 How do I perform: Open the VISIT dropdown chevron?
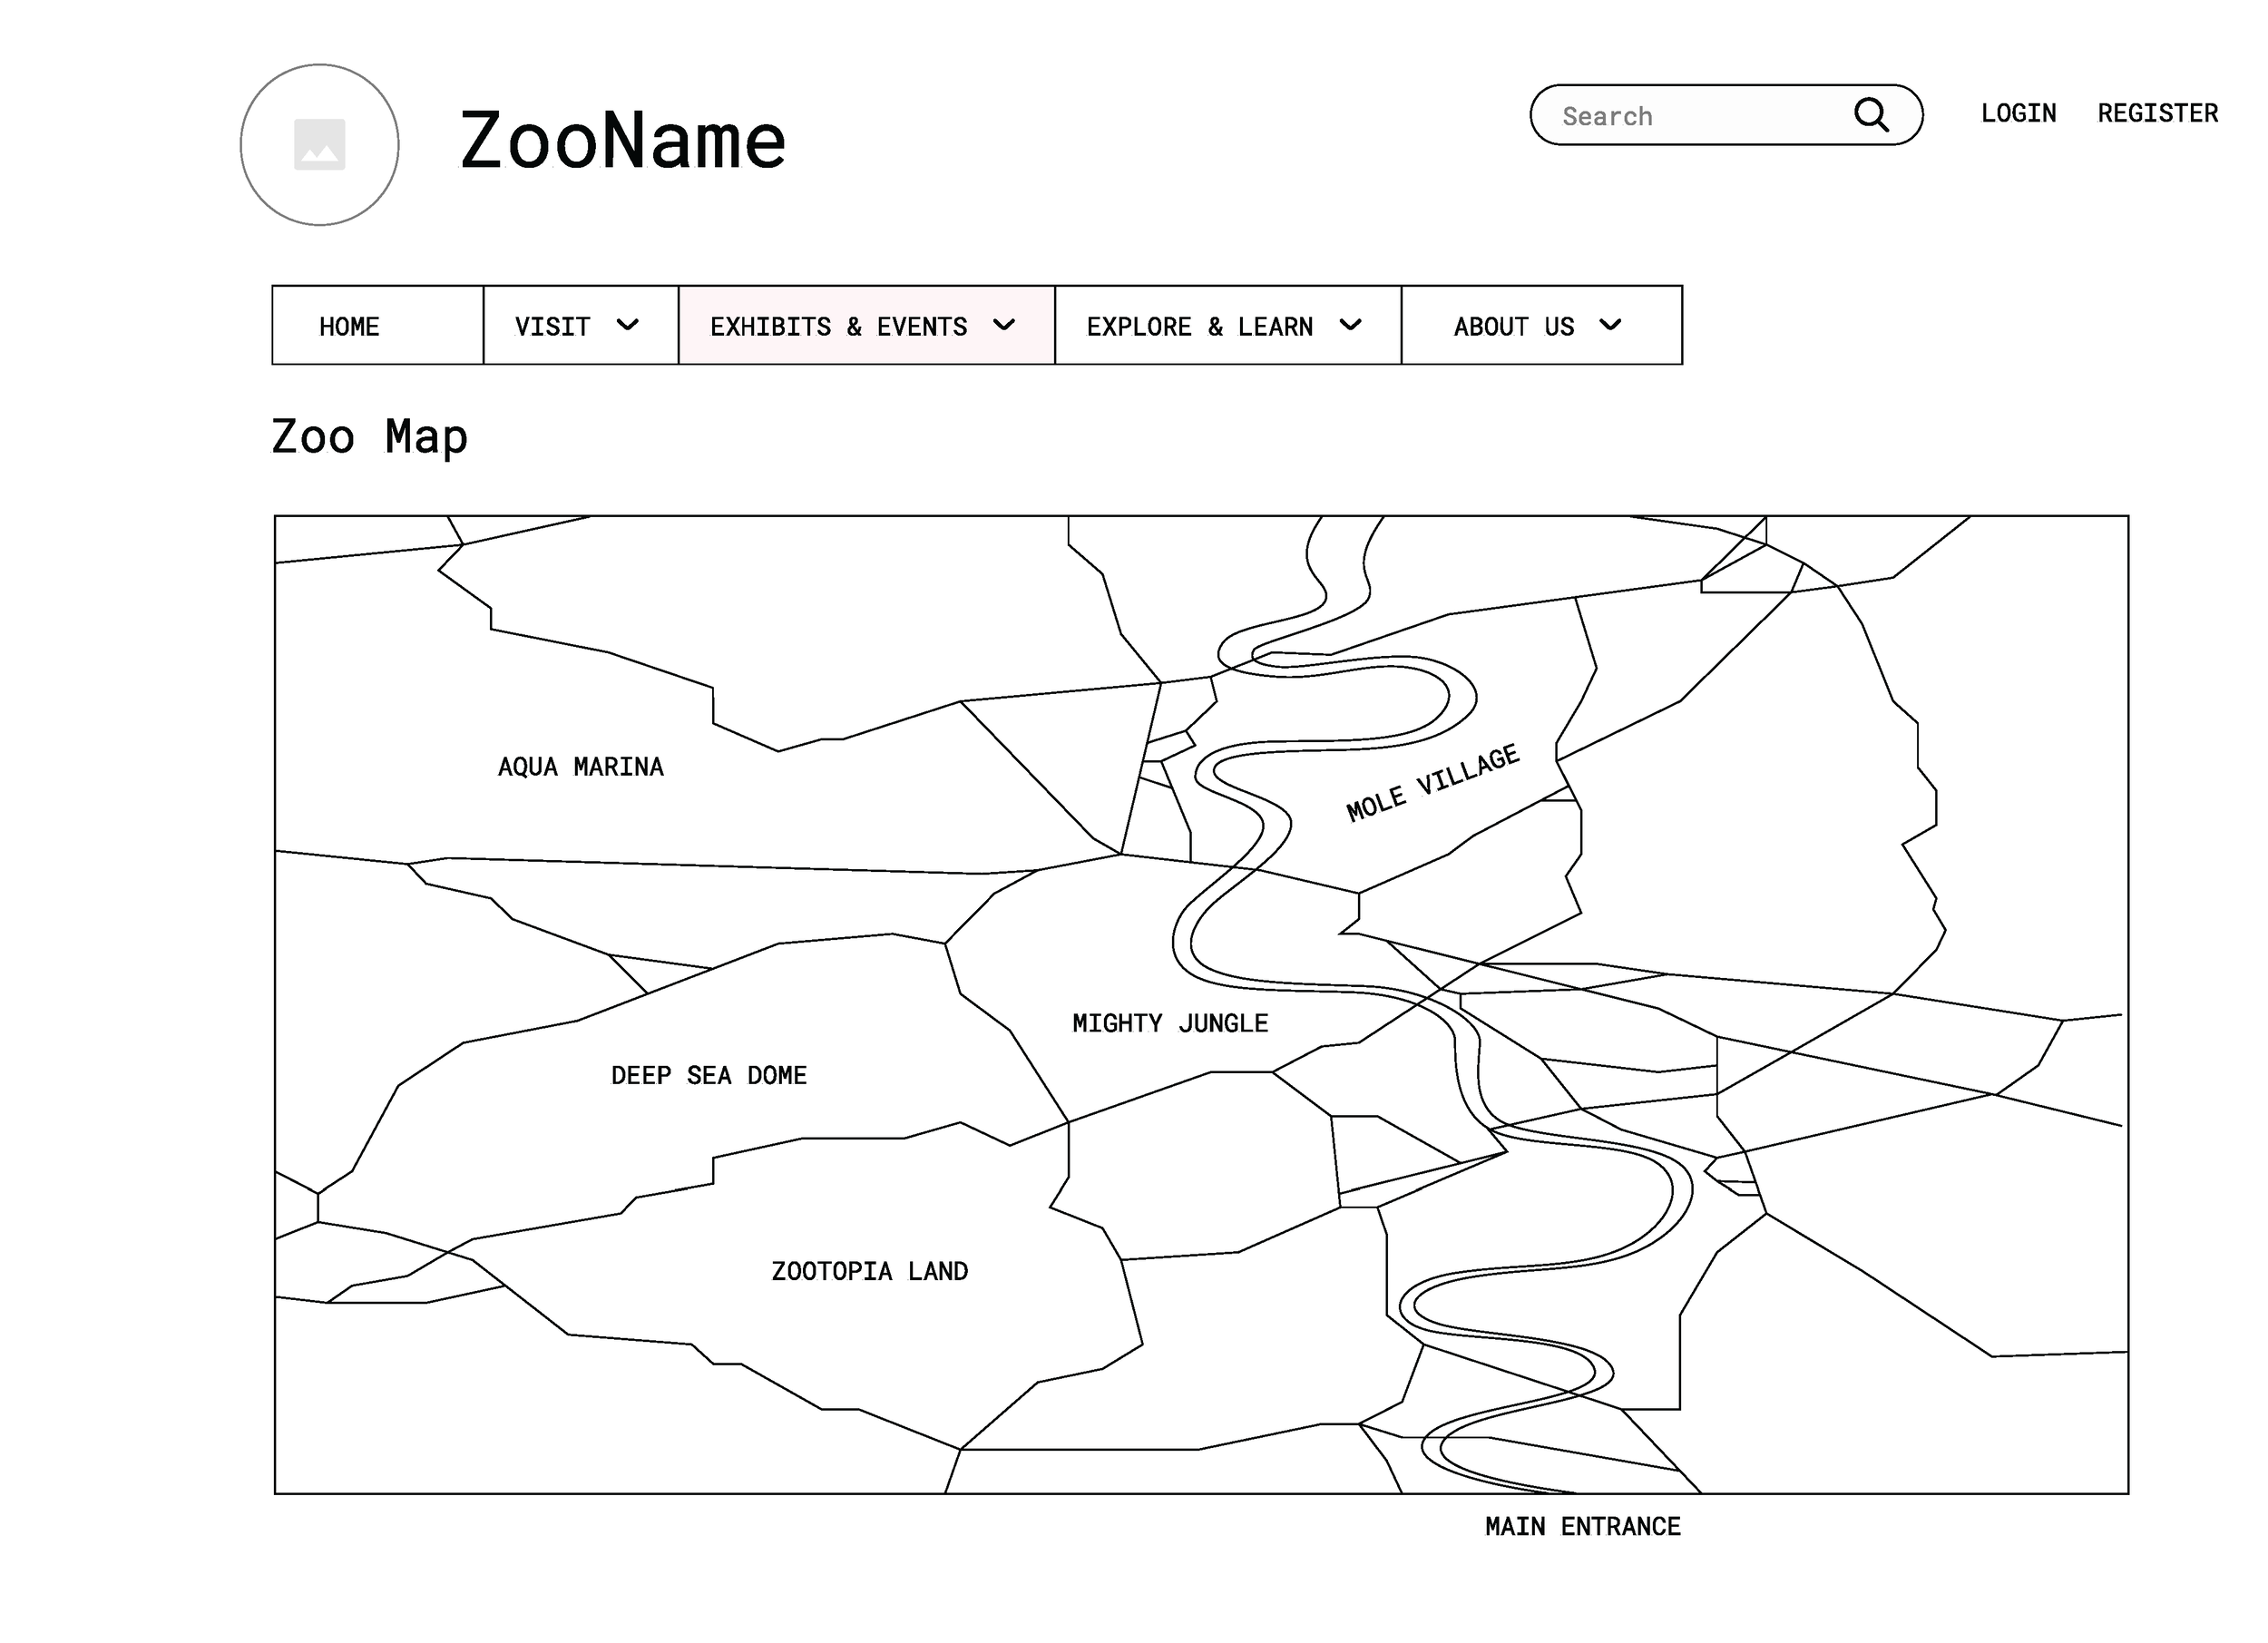[x=629, y=325]
